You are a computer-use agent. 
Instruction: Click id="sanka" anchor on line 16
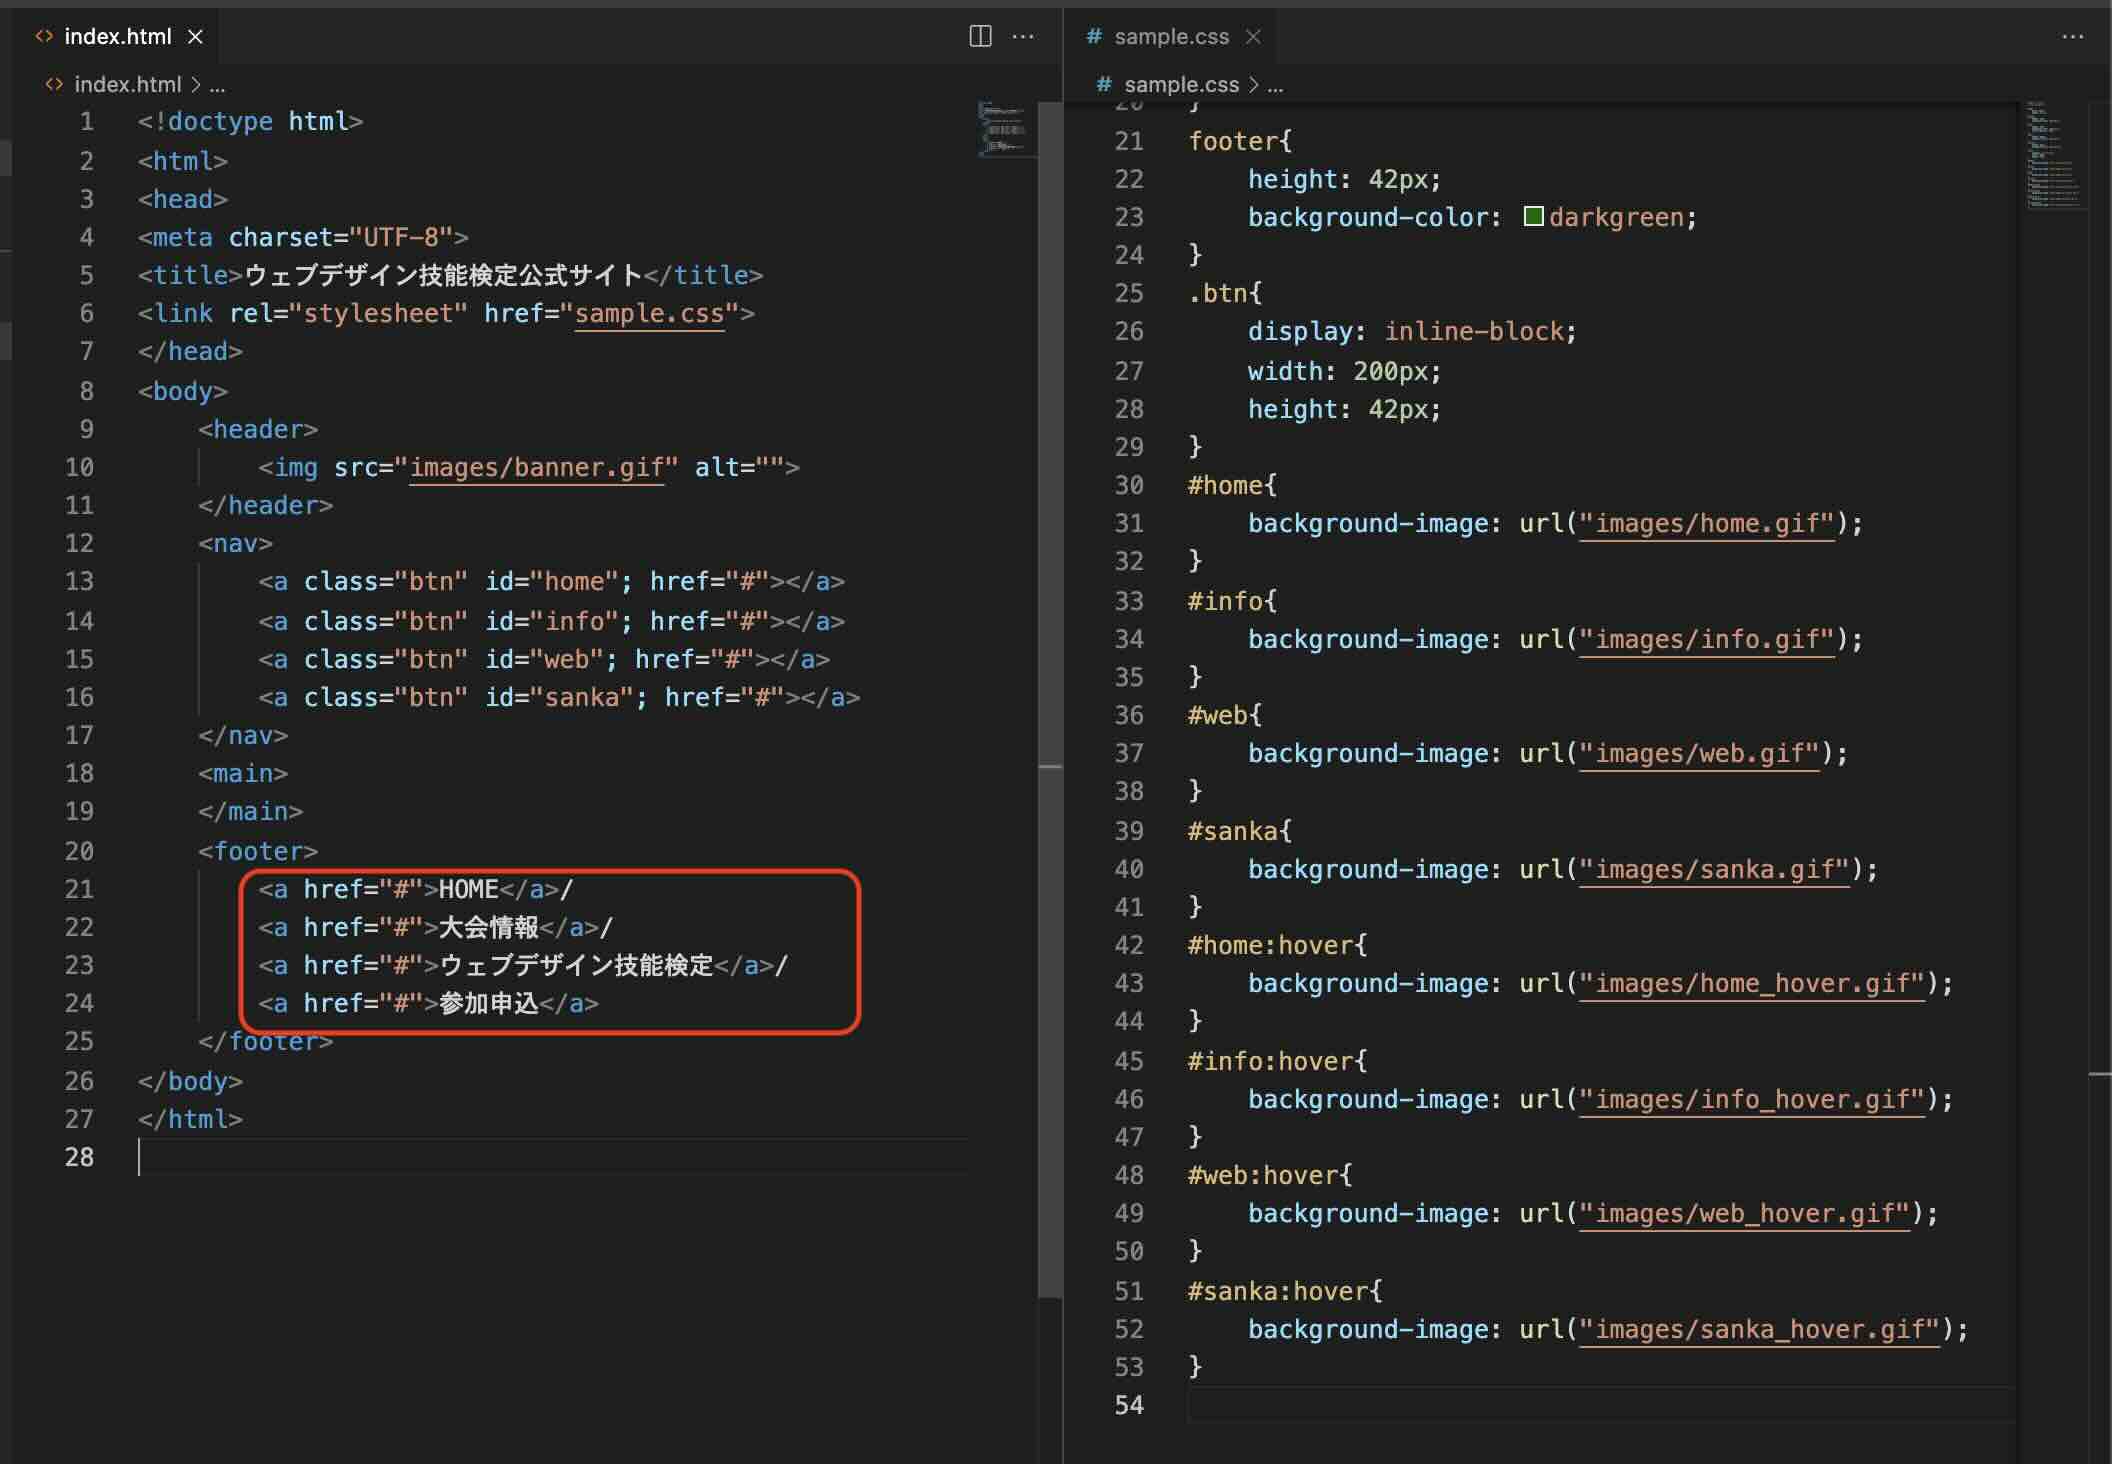(x=559, y=698)
